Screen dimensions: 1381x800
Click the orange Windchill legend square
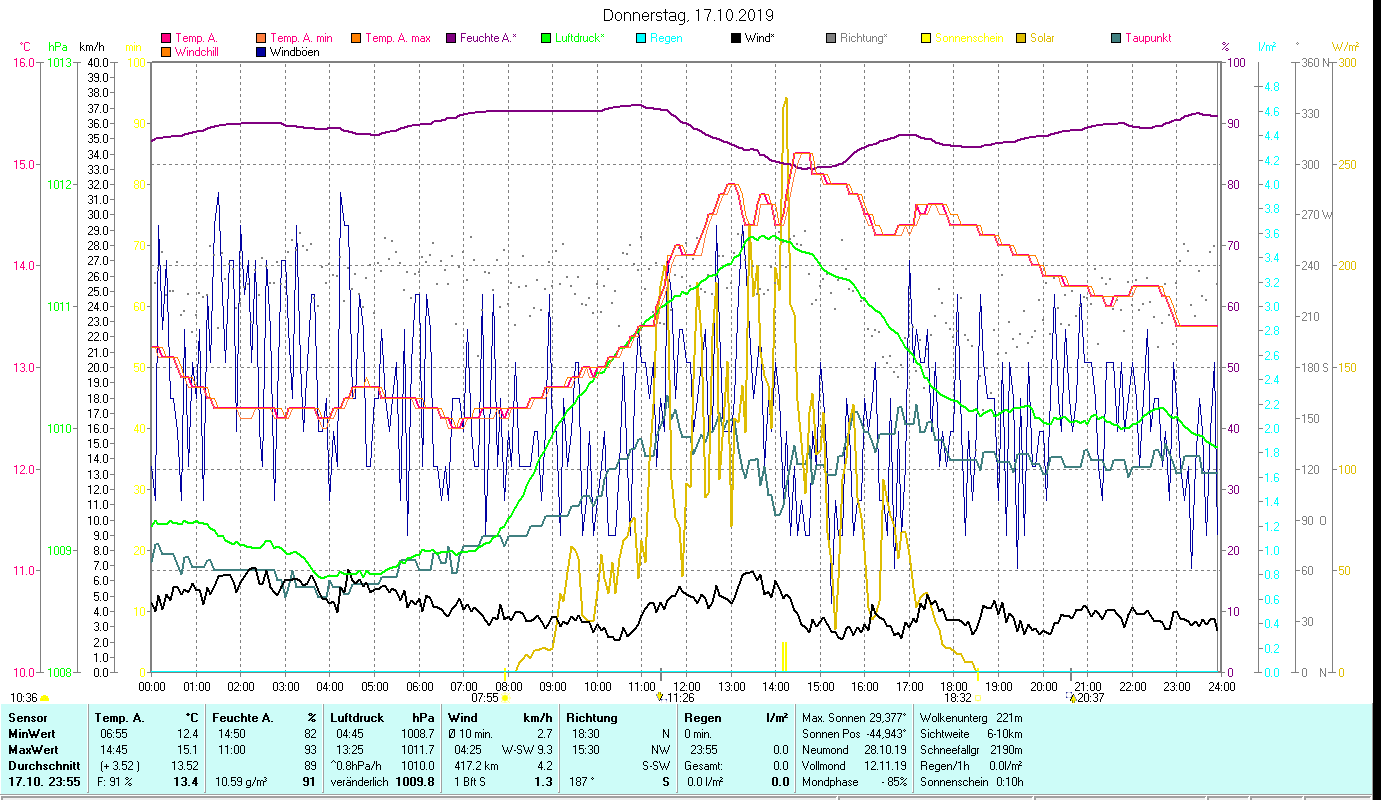166,52
